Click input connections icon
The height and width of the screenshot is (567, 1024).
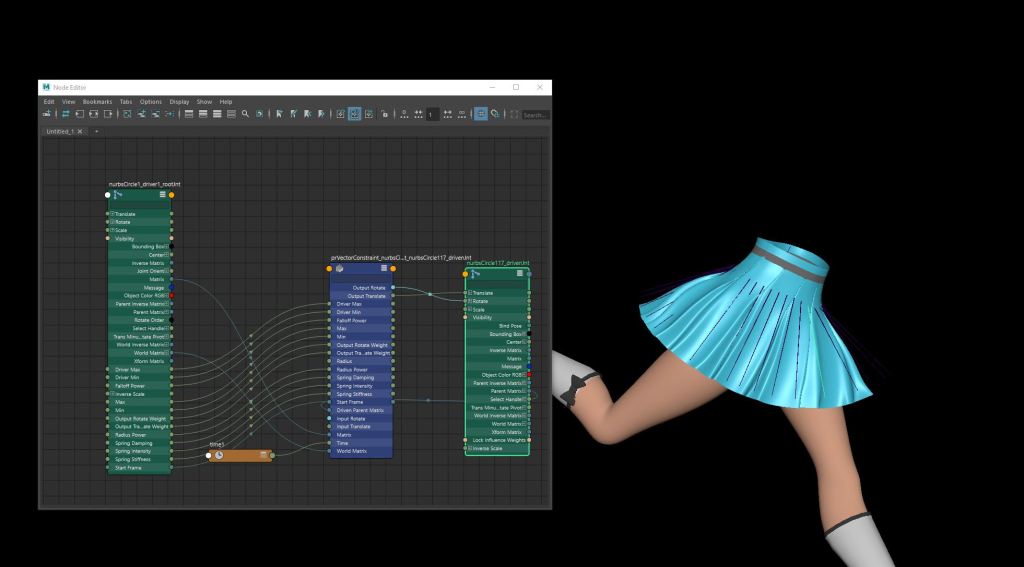[80, 114]
